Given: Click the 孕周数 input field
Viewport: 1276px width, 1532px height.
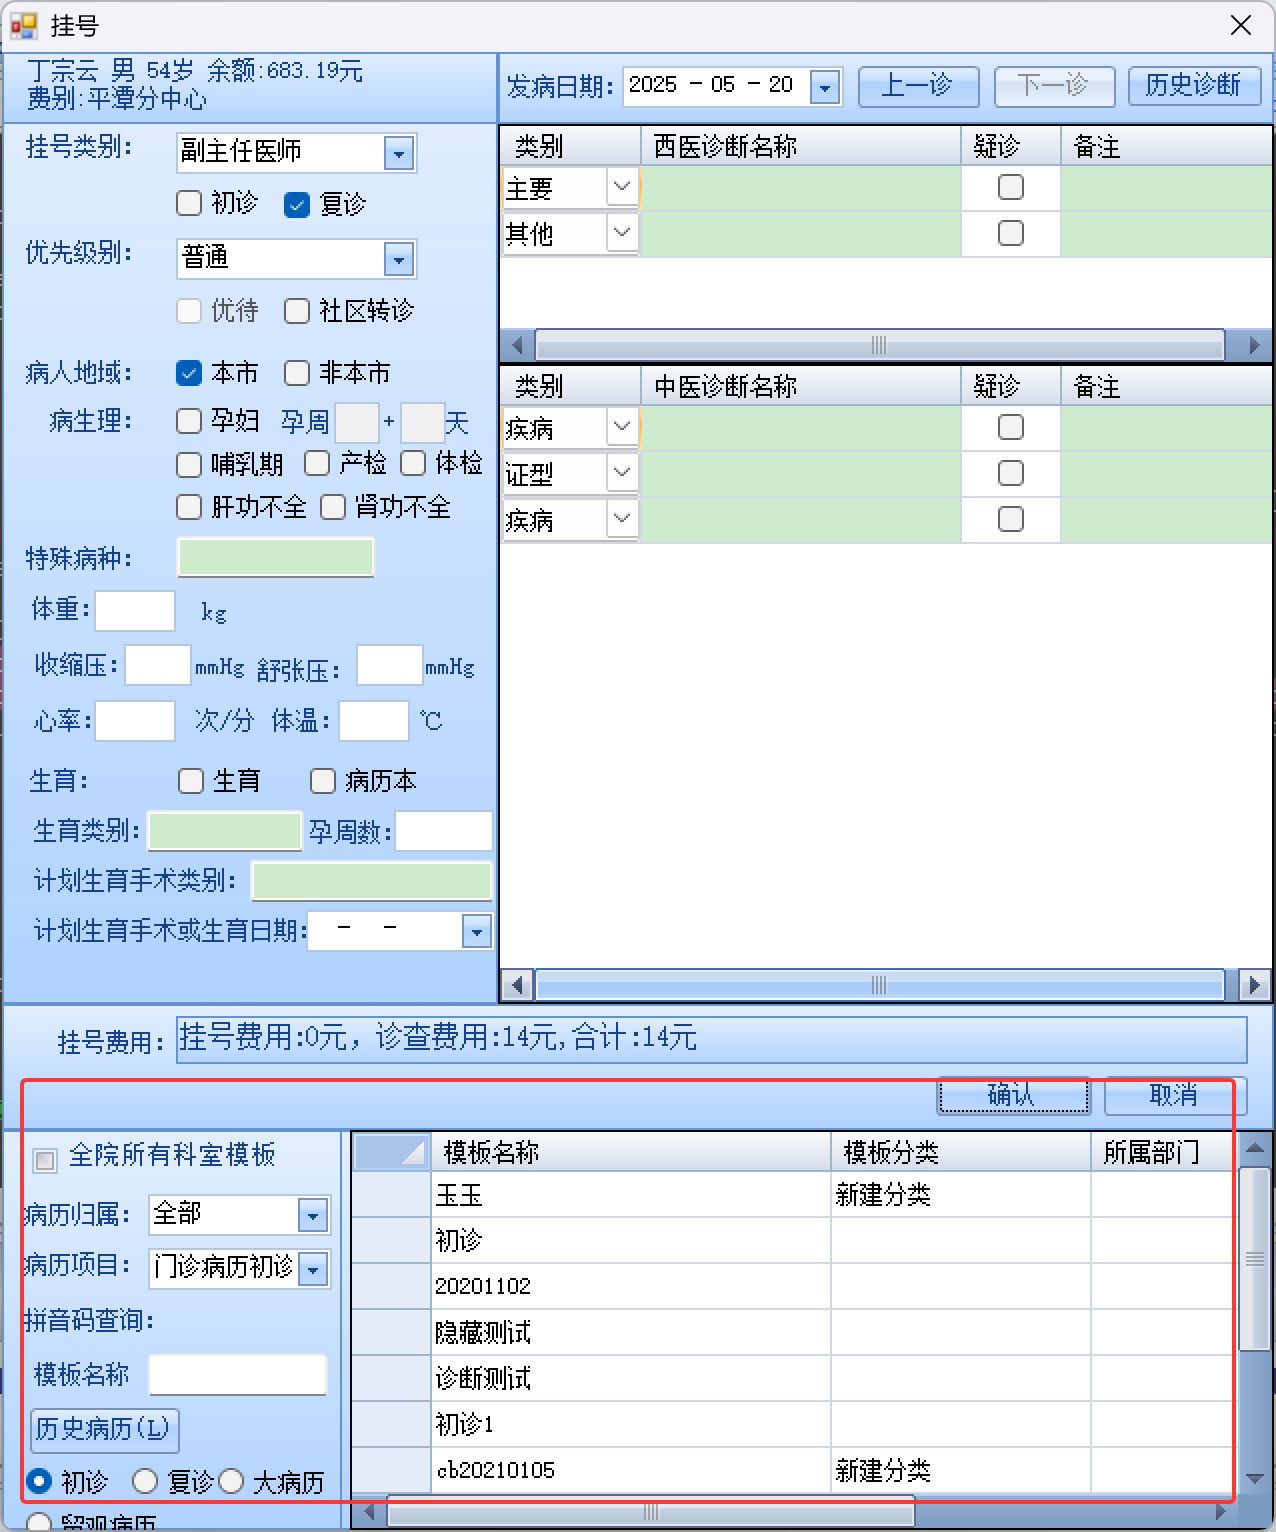Looking at the screenshot, I should 444,831.
